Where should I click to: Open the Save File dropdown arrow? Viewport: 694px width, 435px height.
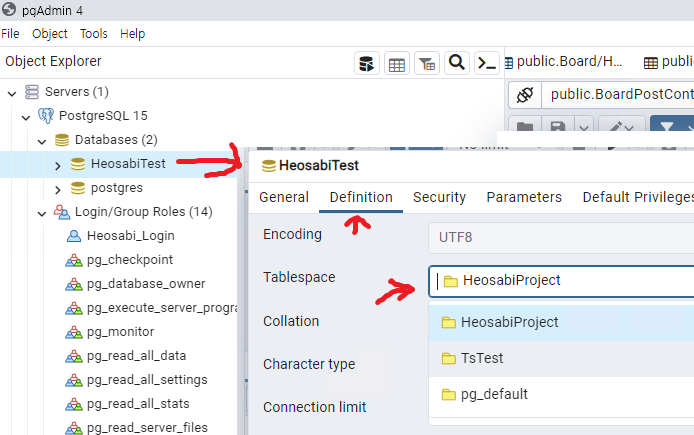tap(584, 127)
